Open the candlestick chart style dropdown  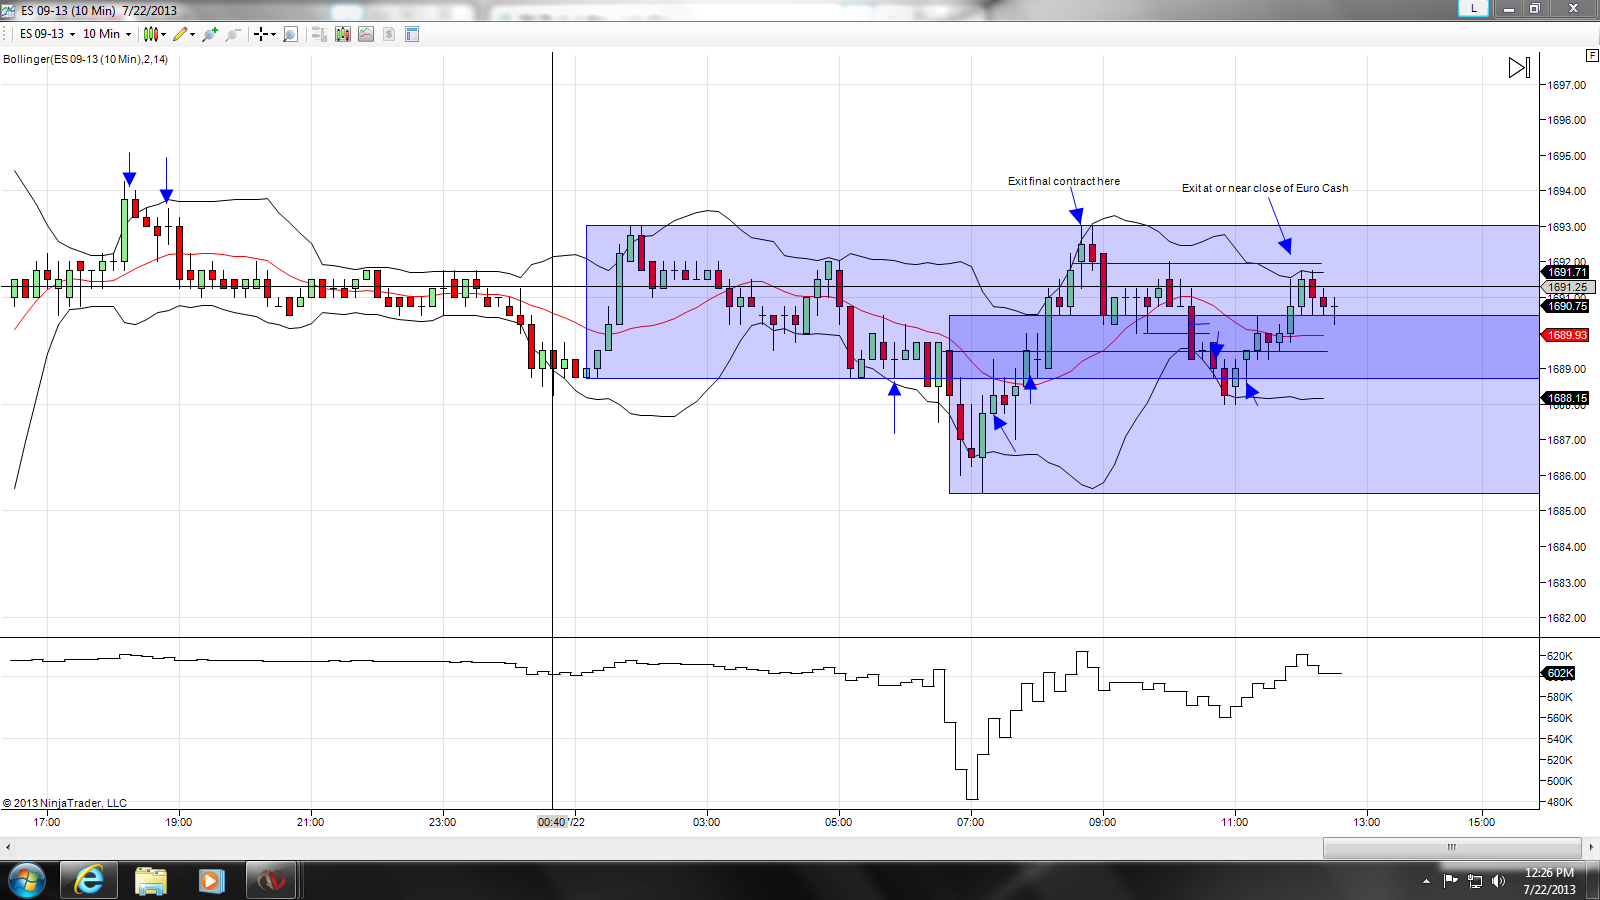(154, 34)
